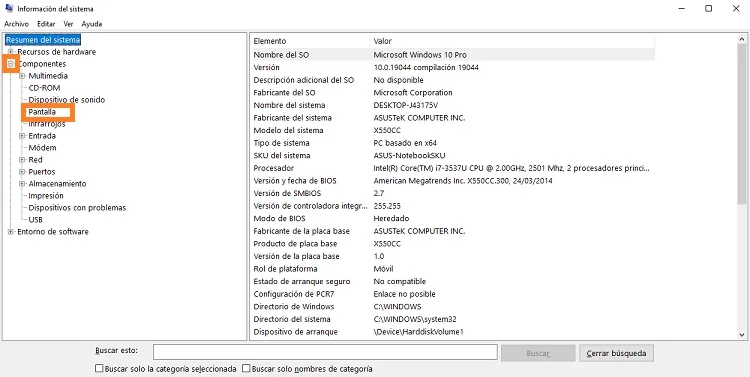Expand the Puertos node
The width and height of the screenshot is (750, 377).
click(22, 172)
